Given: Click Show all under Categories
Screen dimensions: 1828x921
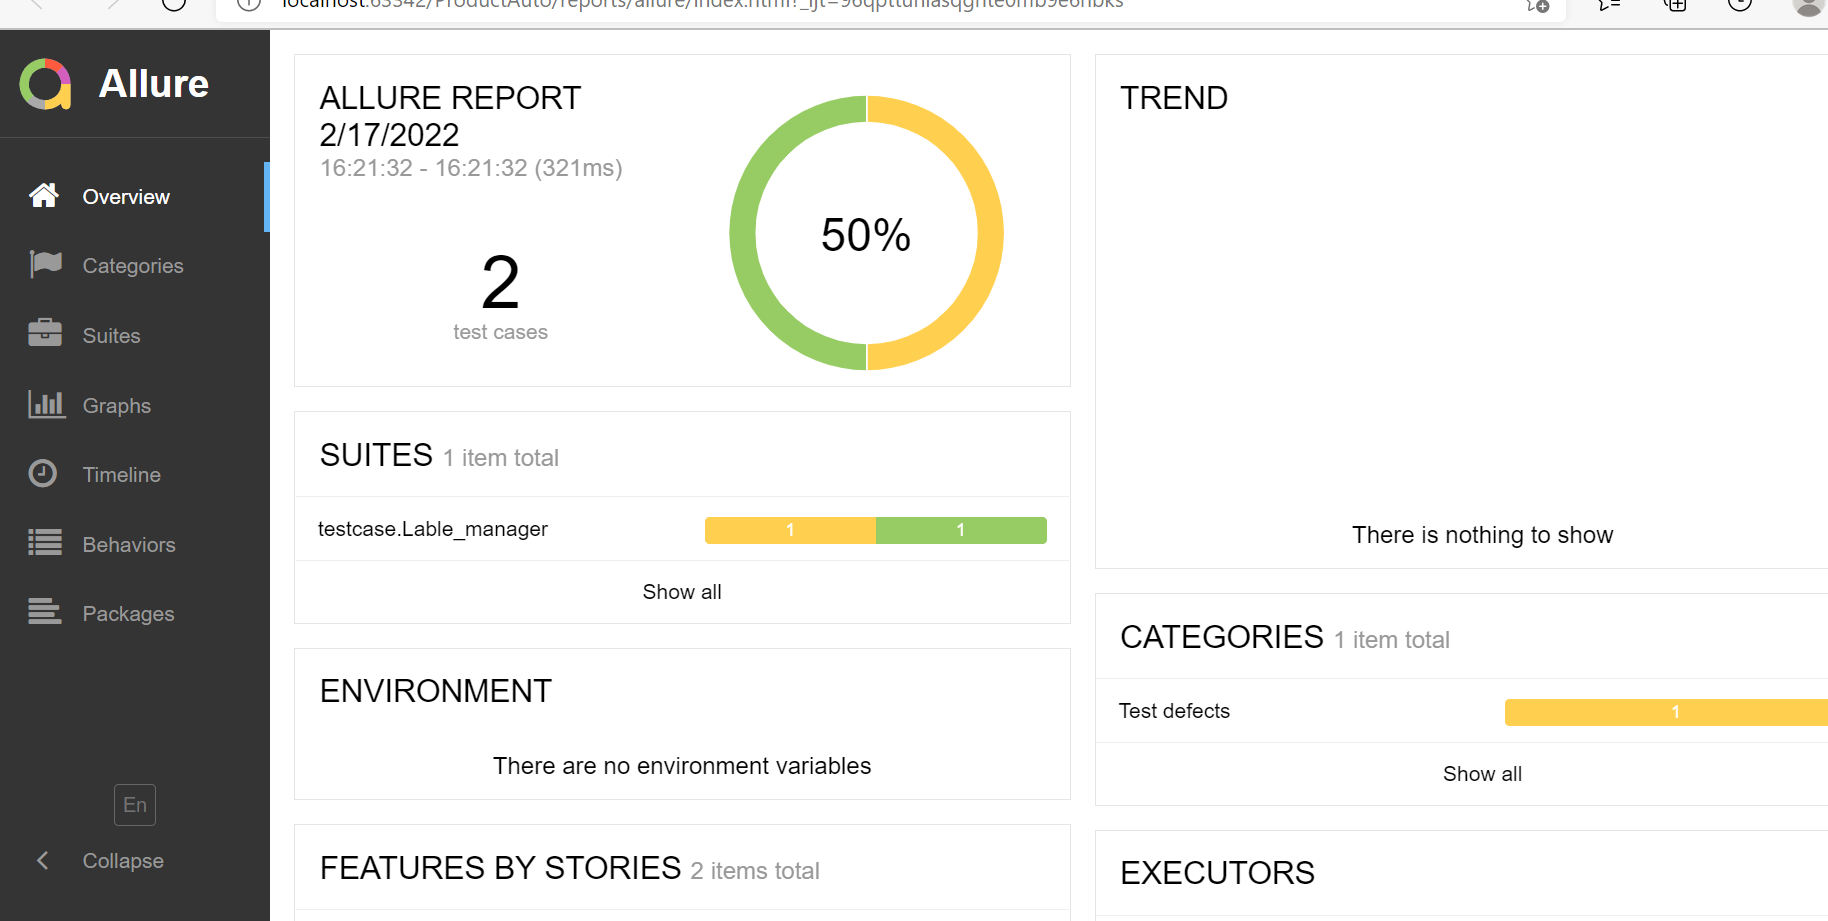Looking at the screenshot, I should pos(1482,774).
